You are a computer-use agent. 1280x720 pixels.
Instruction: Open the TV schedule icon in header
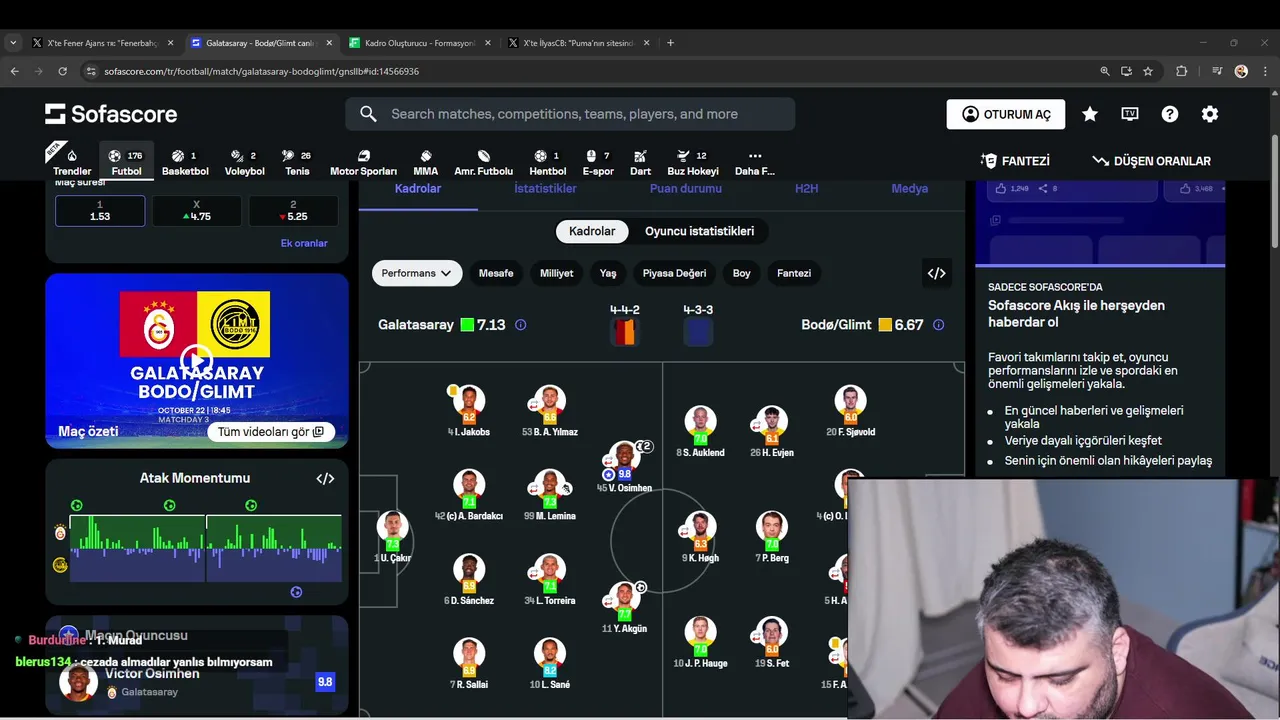click(1130, 114)
